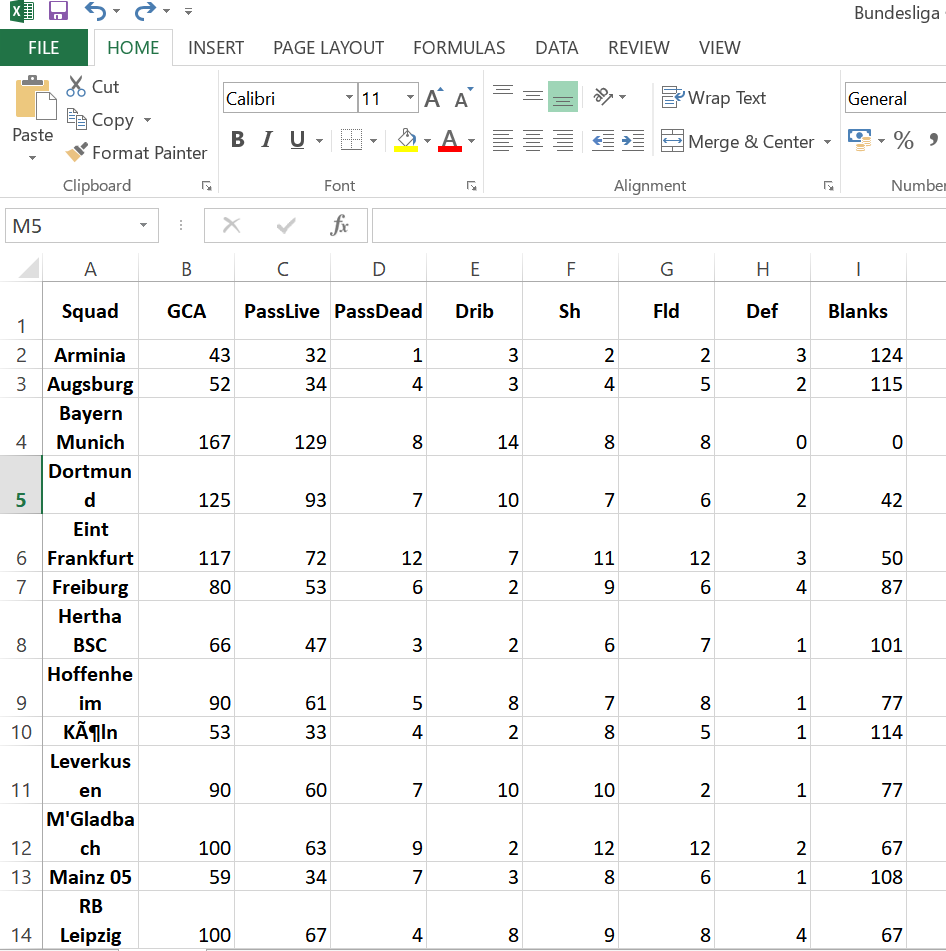Click the Copy button

click(x=100, y=119)
